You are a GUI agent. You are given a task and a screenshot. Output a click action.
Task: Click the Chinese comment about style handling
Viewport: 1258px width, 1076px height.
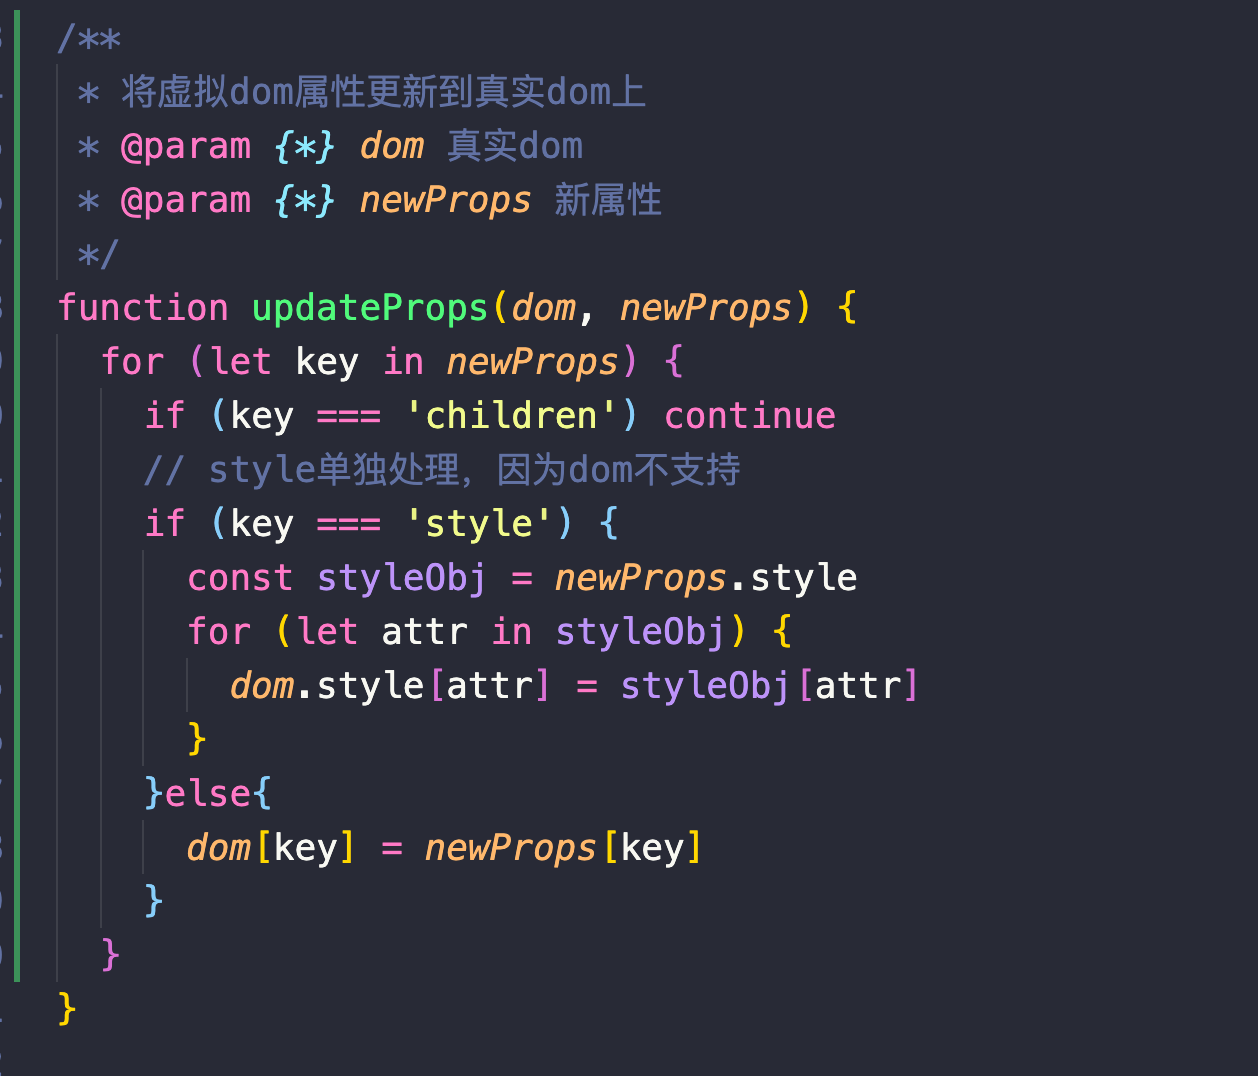coord(442,469)
